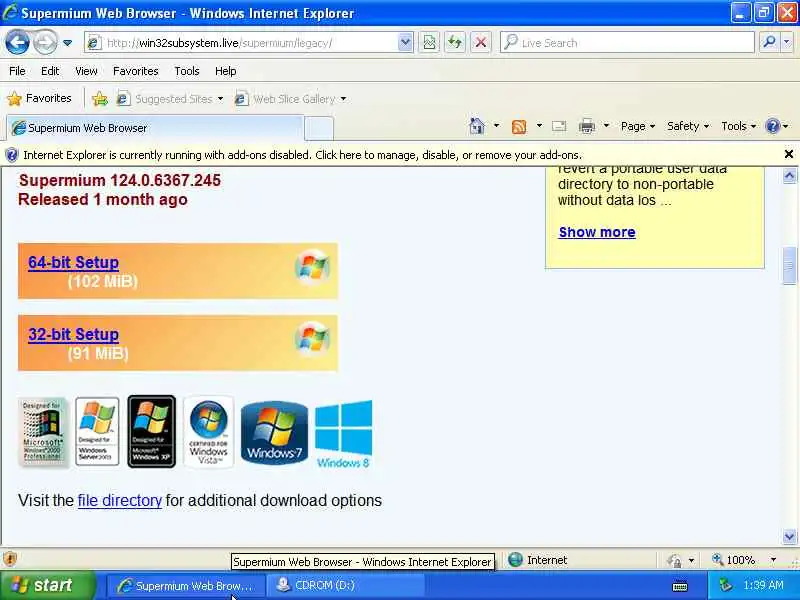Open the Page command bar menu
The image size is (800, 600).
coord(638,126)
